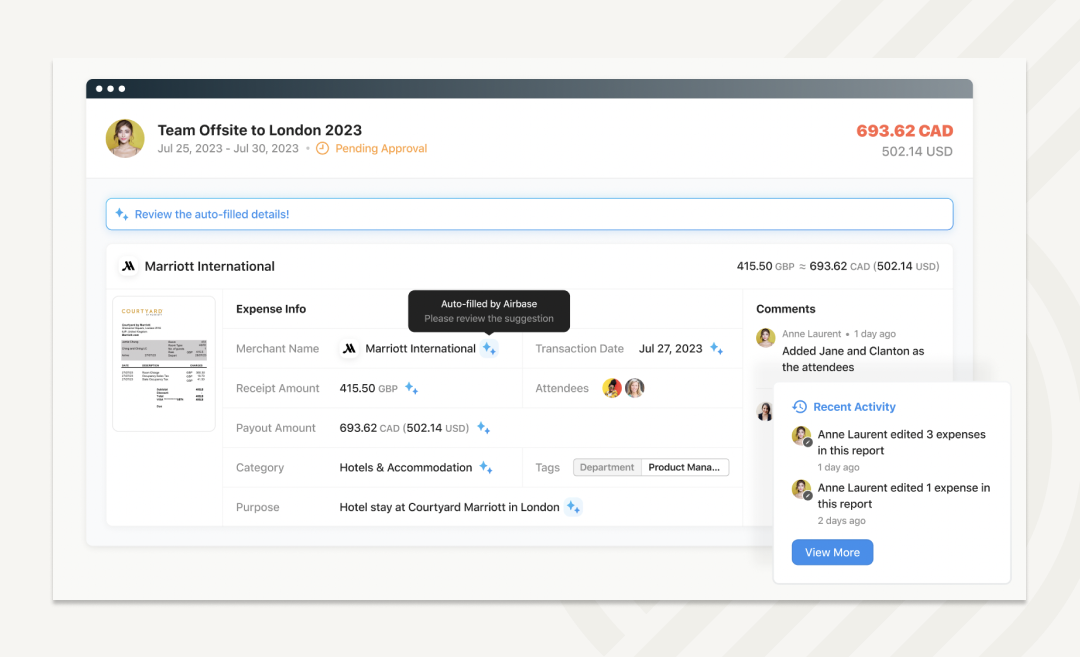This screenshot has height=657, width=1080.
Task: Click the Marriott International expense header title
Action: coord(209,267)
